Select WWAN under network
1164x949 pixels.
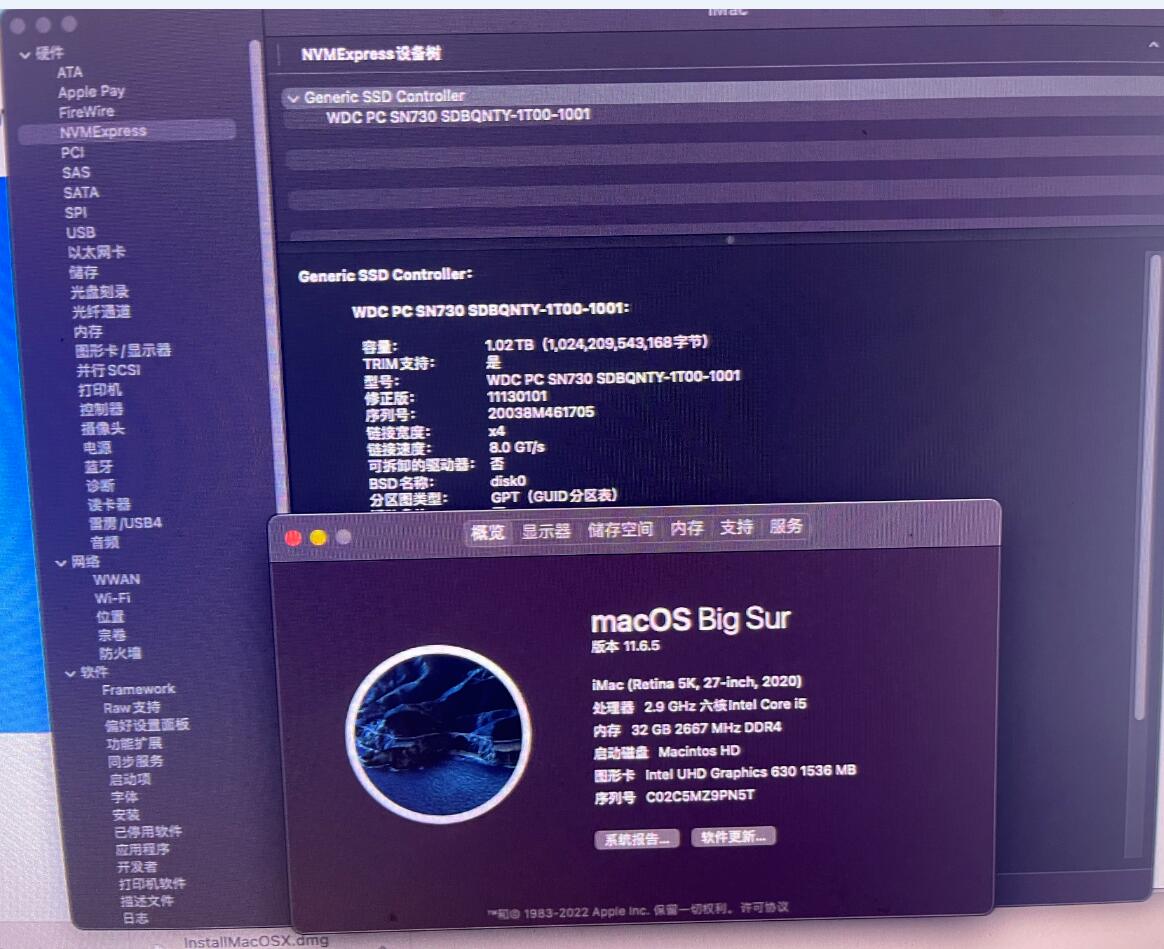tap(117, 580)
